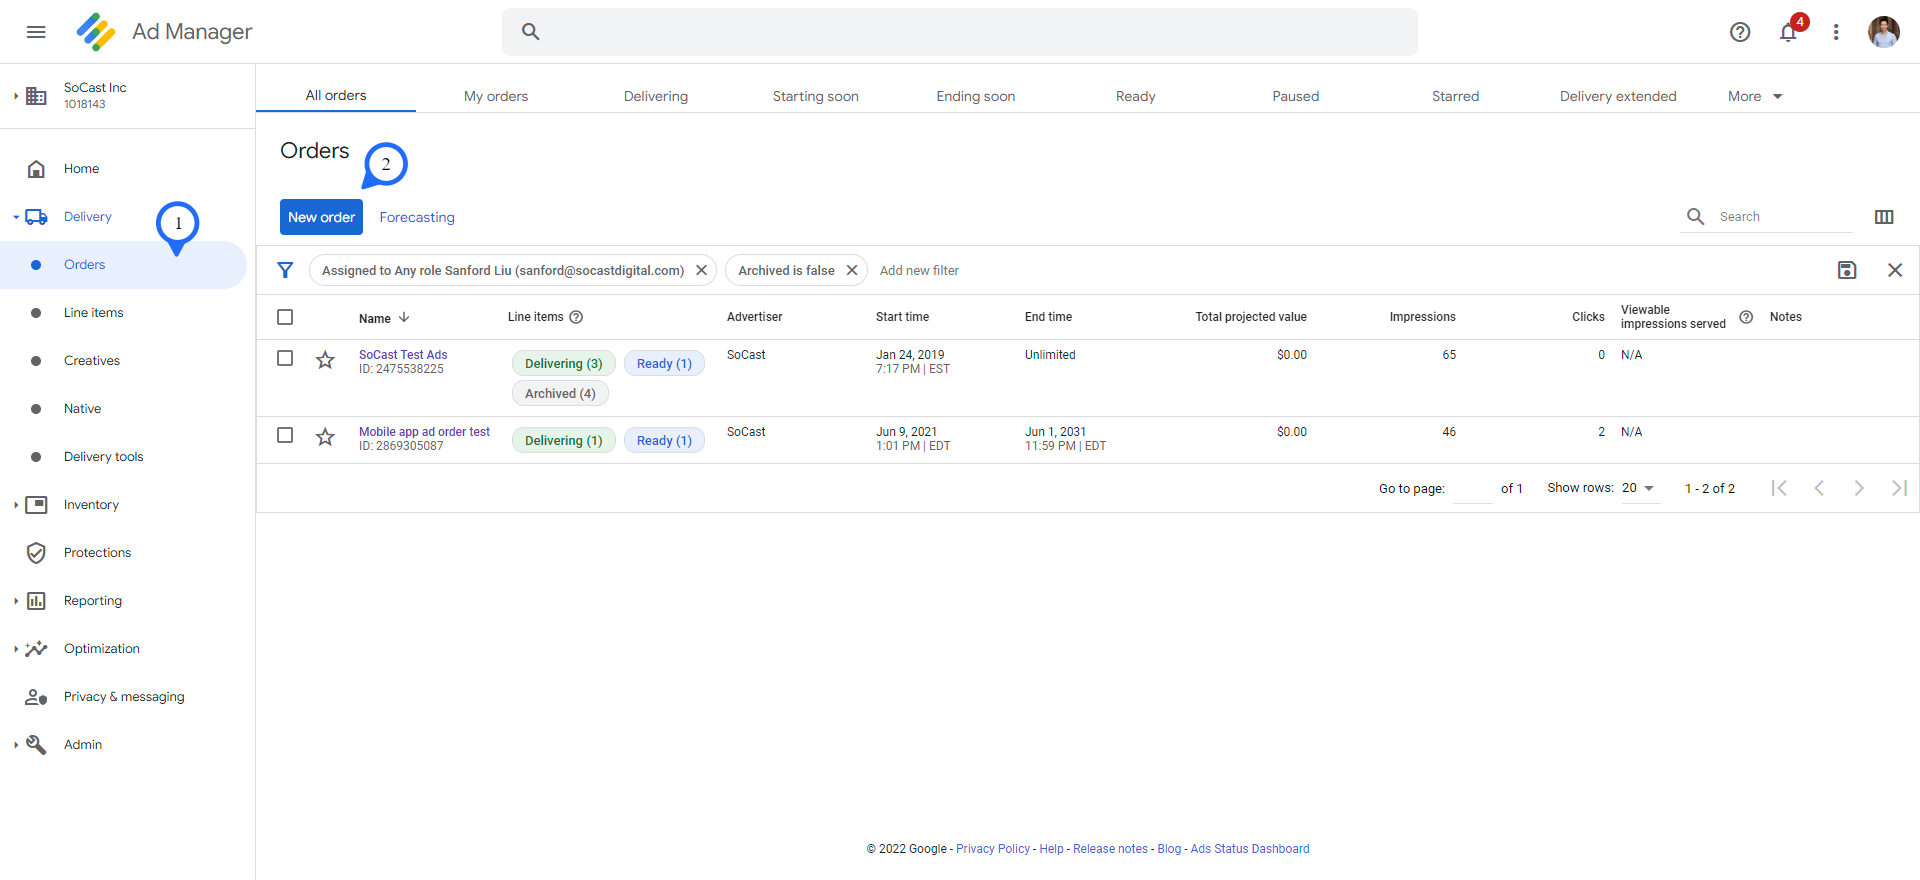Switch to the Starting soon tab
Viewport: 1920px width, 880px height.
[816, 96]
